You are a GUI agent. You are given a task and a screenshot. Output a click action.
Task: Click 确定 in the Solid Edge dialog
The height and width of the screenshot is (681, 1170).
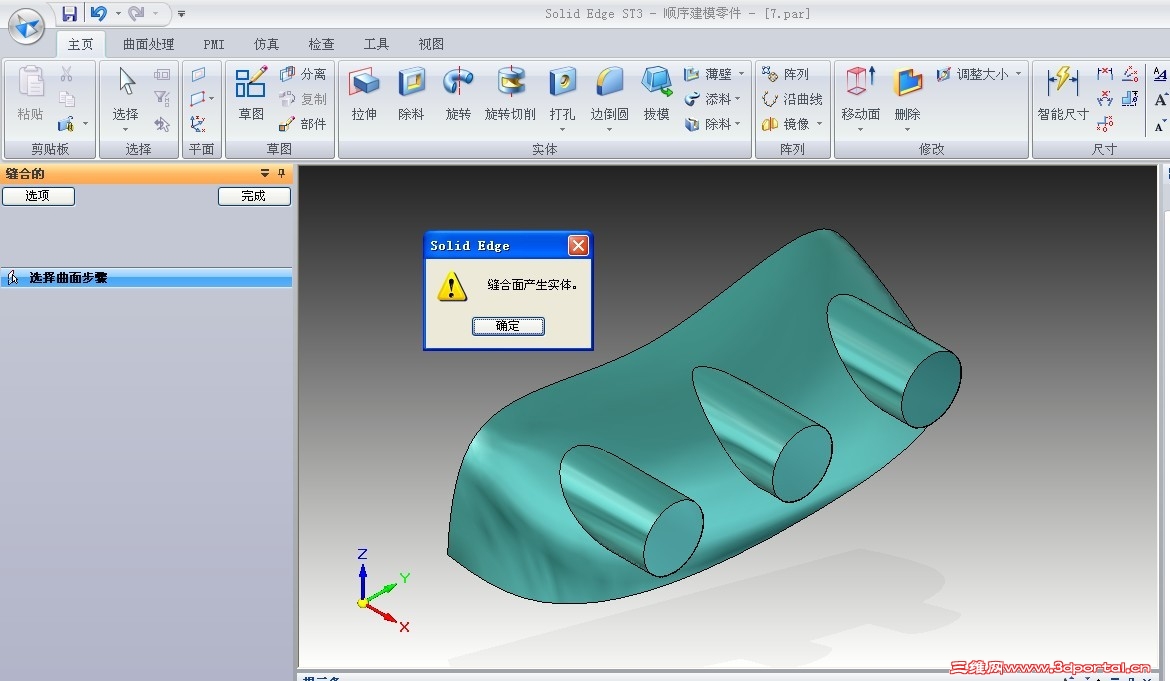point(508,326)
